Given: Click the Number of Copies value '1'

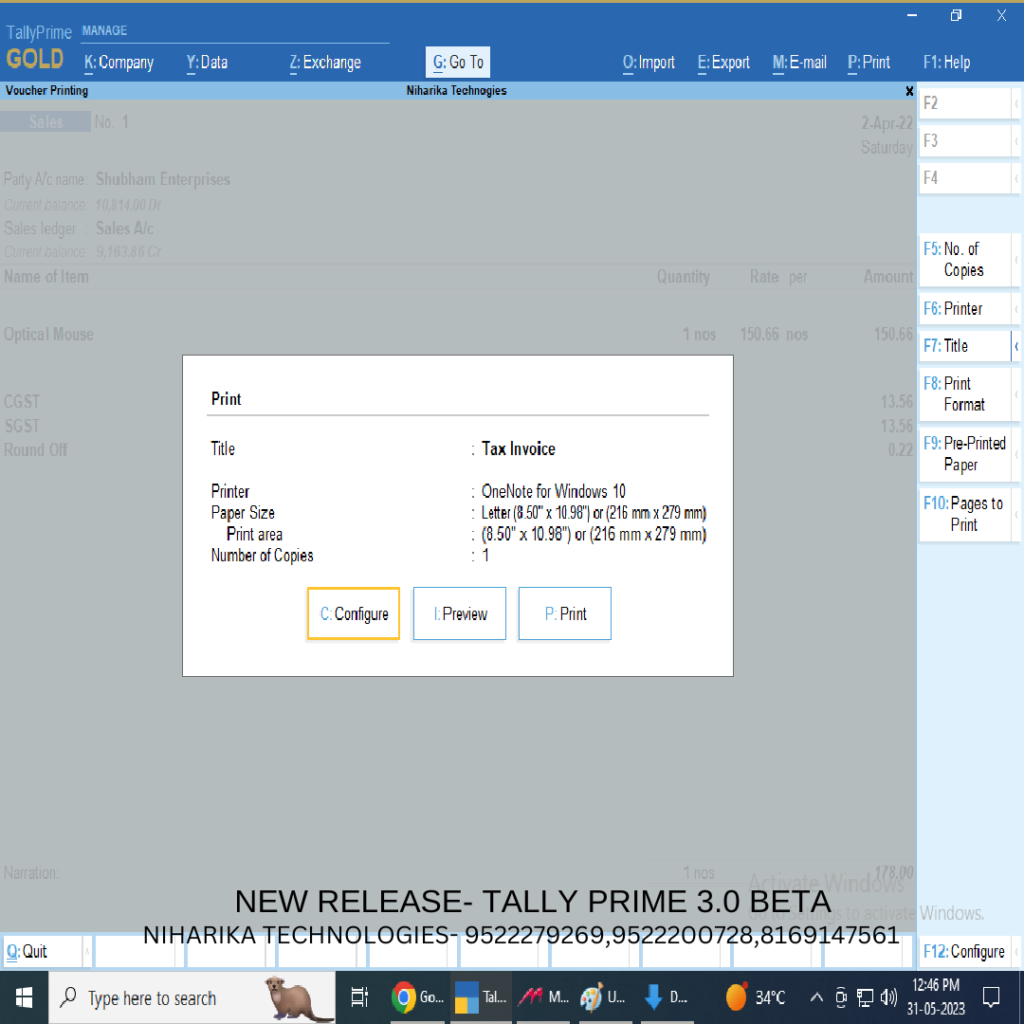Looking at the screenshot, I should click(x=485, y=555).
